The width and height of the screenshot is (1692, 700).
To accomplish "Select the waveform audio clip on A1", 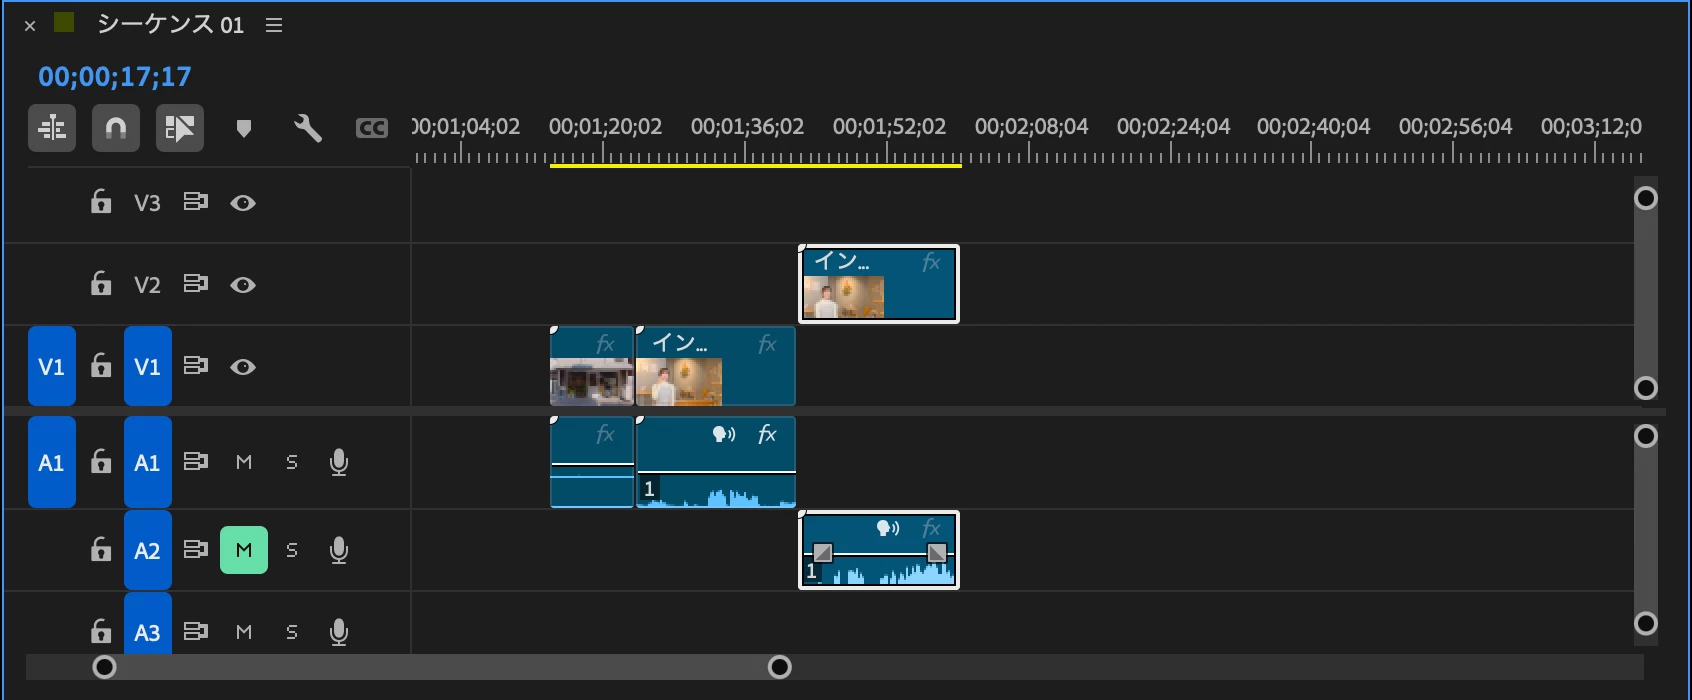I will coord(716,462).
